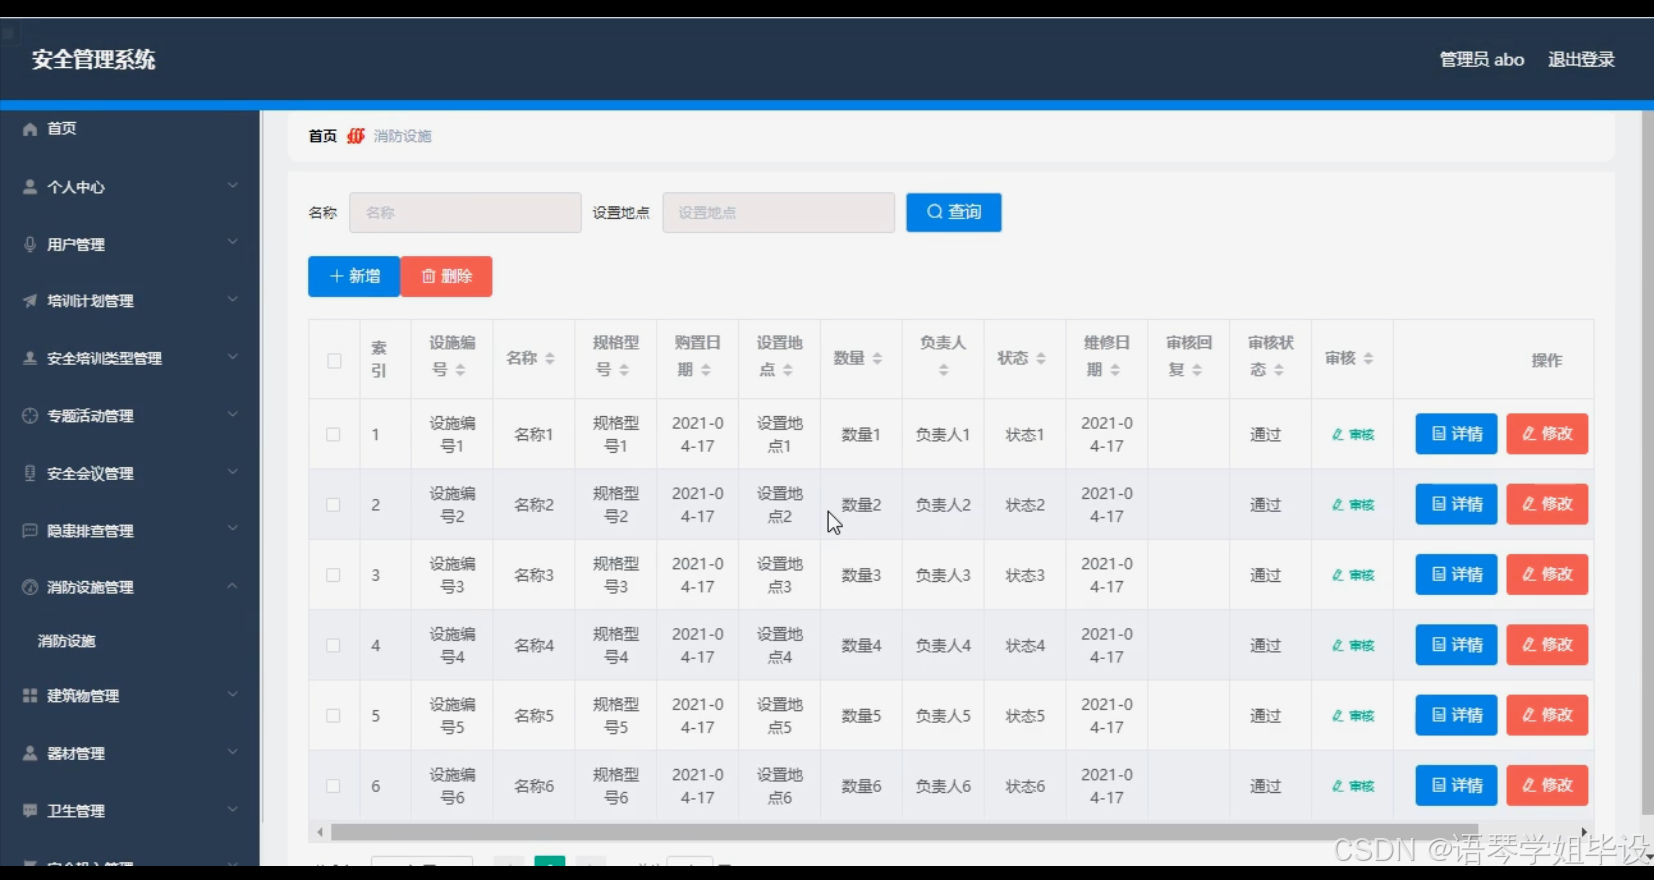Click the user icon beside 安全培训类型管理
This screenshot has width=1654, height=880.
(30, 358)
